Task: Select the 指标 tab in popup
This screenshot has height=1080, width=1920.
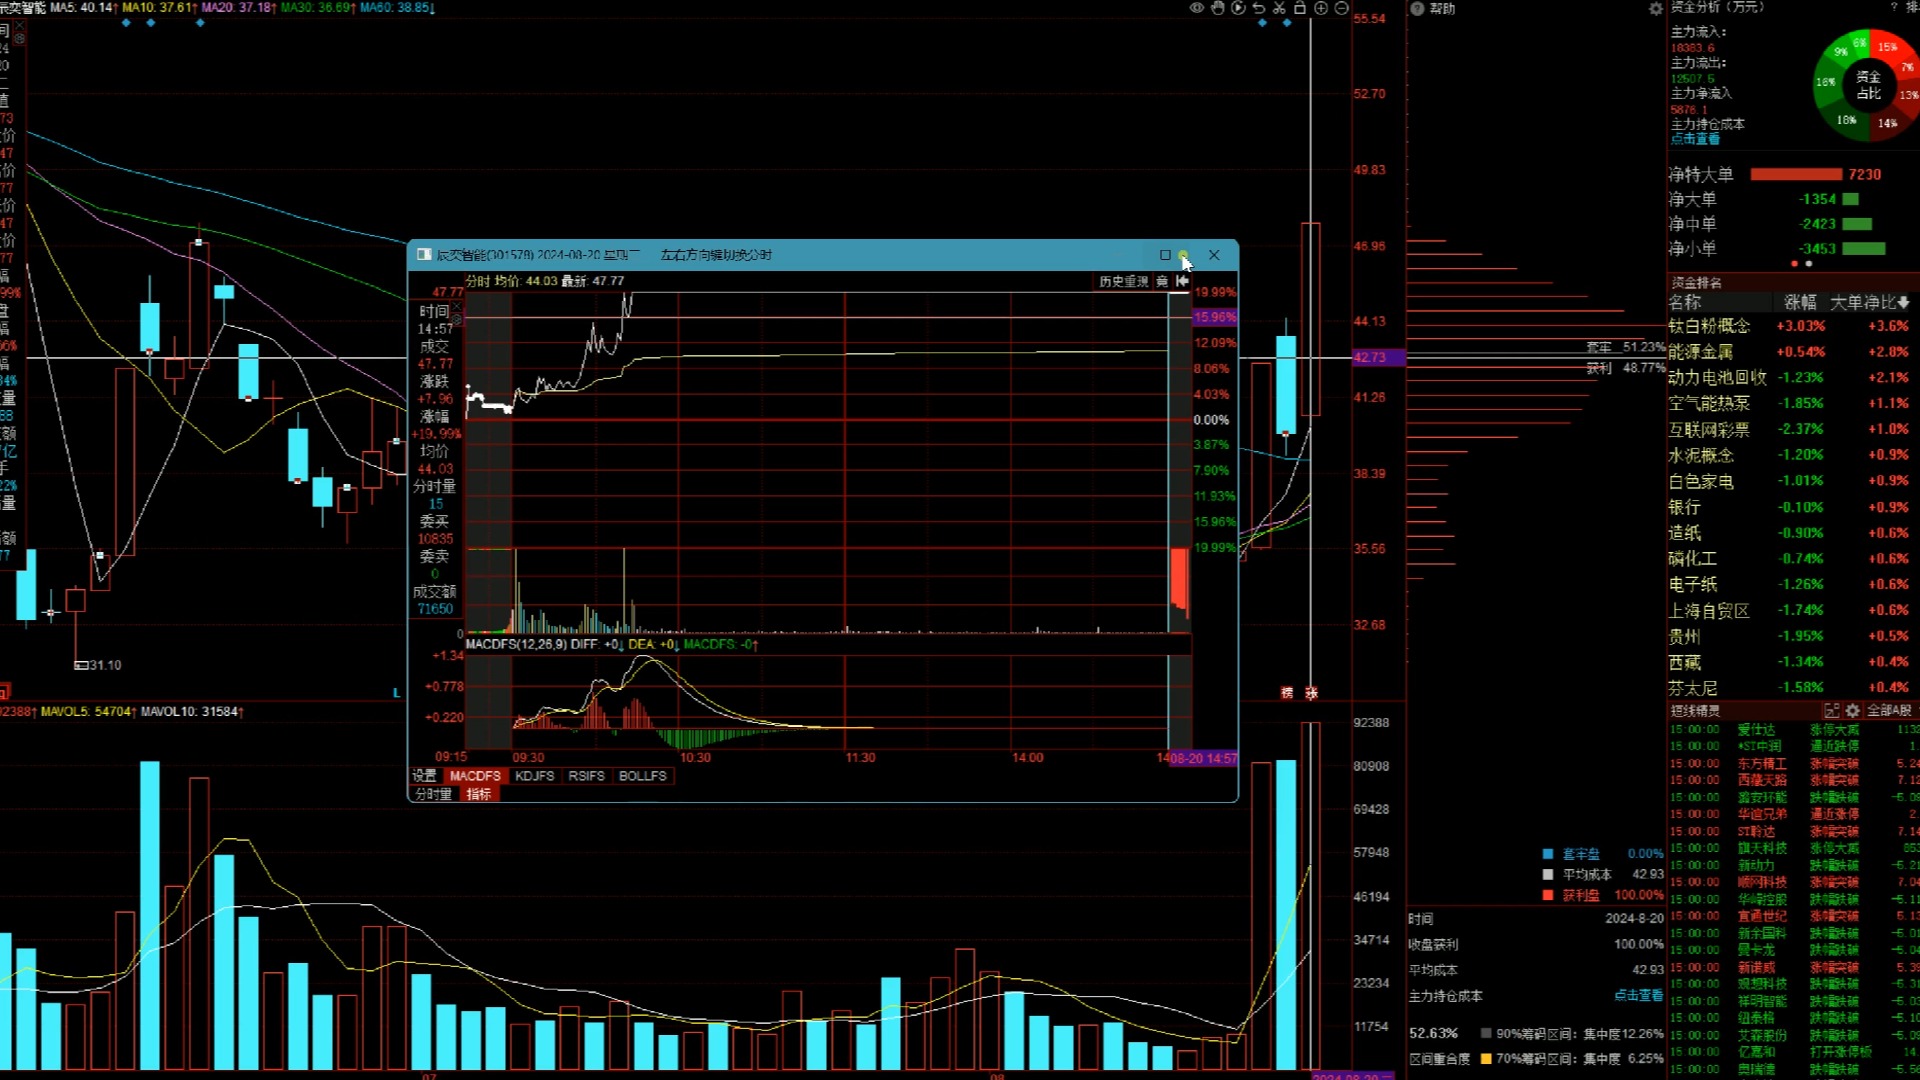Action: 480,794
